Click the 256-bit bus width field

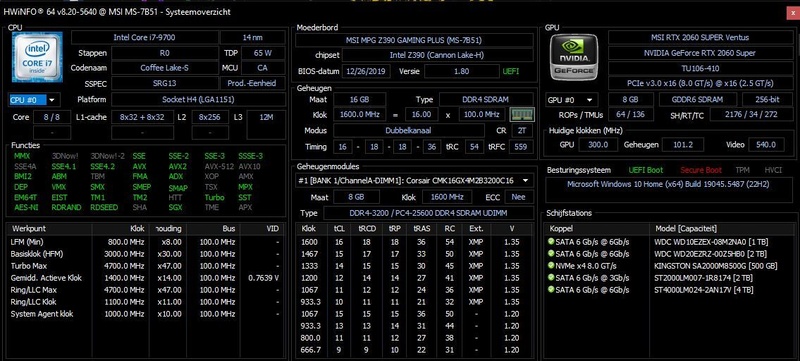[767, 100]
